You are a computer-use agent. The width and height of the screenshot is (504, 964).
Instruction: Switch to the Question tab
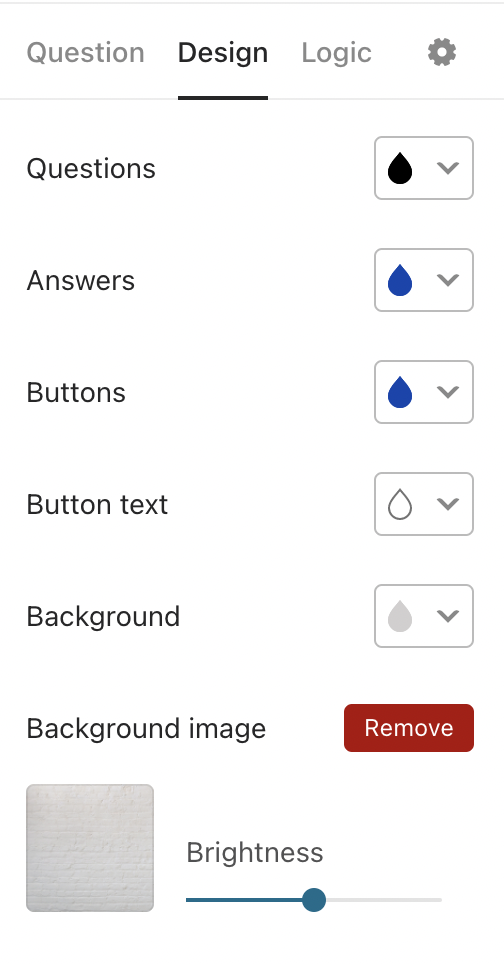tap(85, 53)
